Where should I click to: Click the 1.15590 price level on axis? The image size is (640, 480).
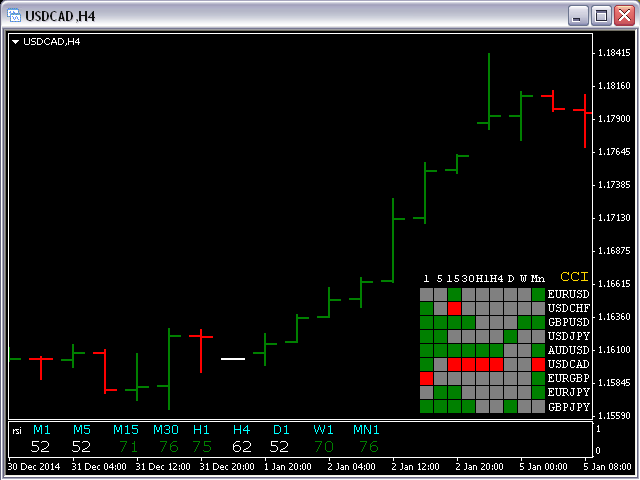coord(614,416)
